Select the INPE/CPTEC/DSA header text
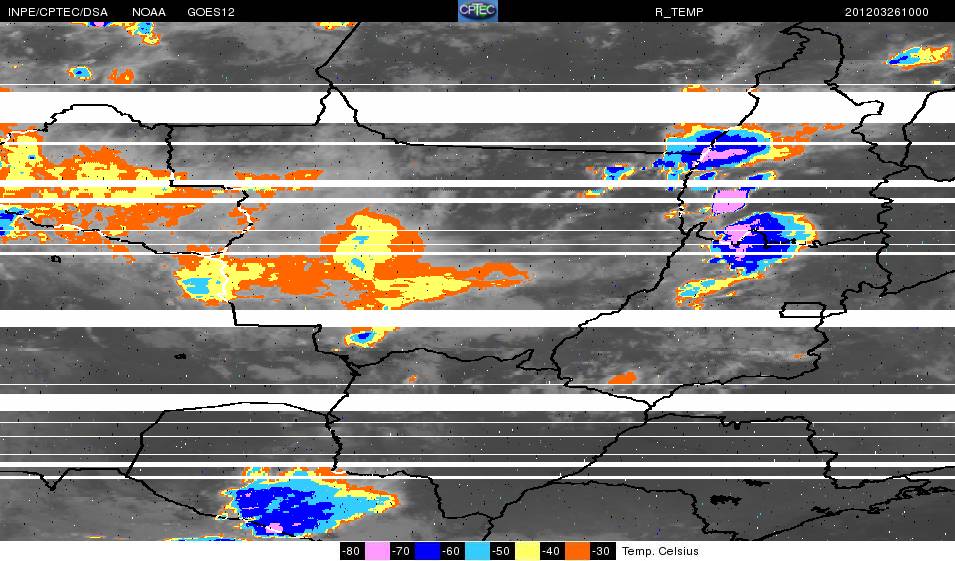 [58, 12]
